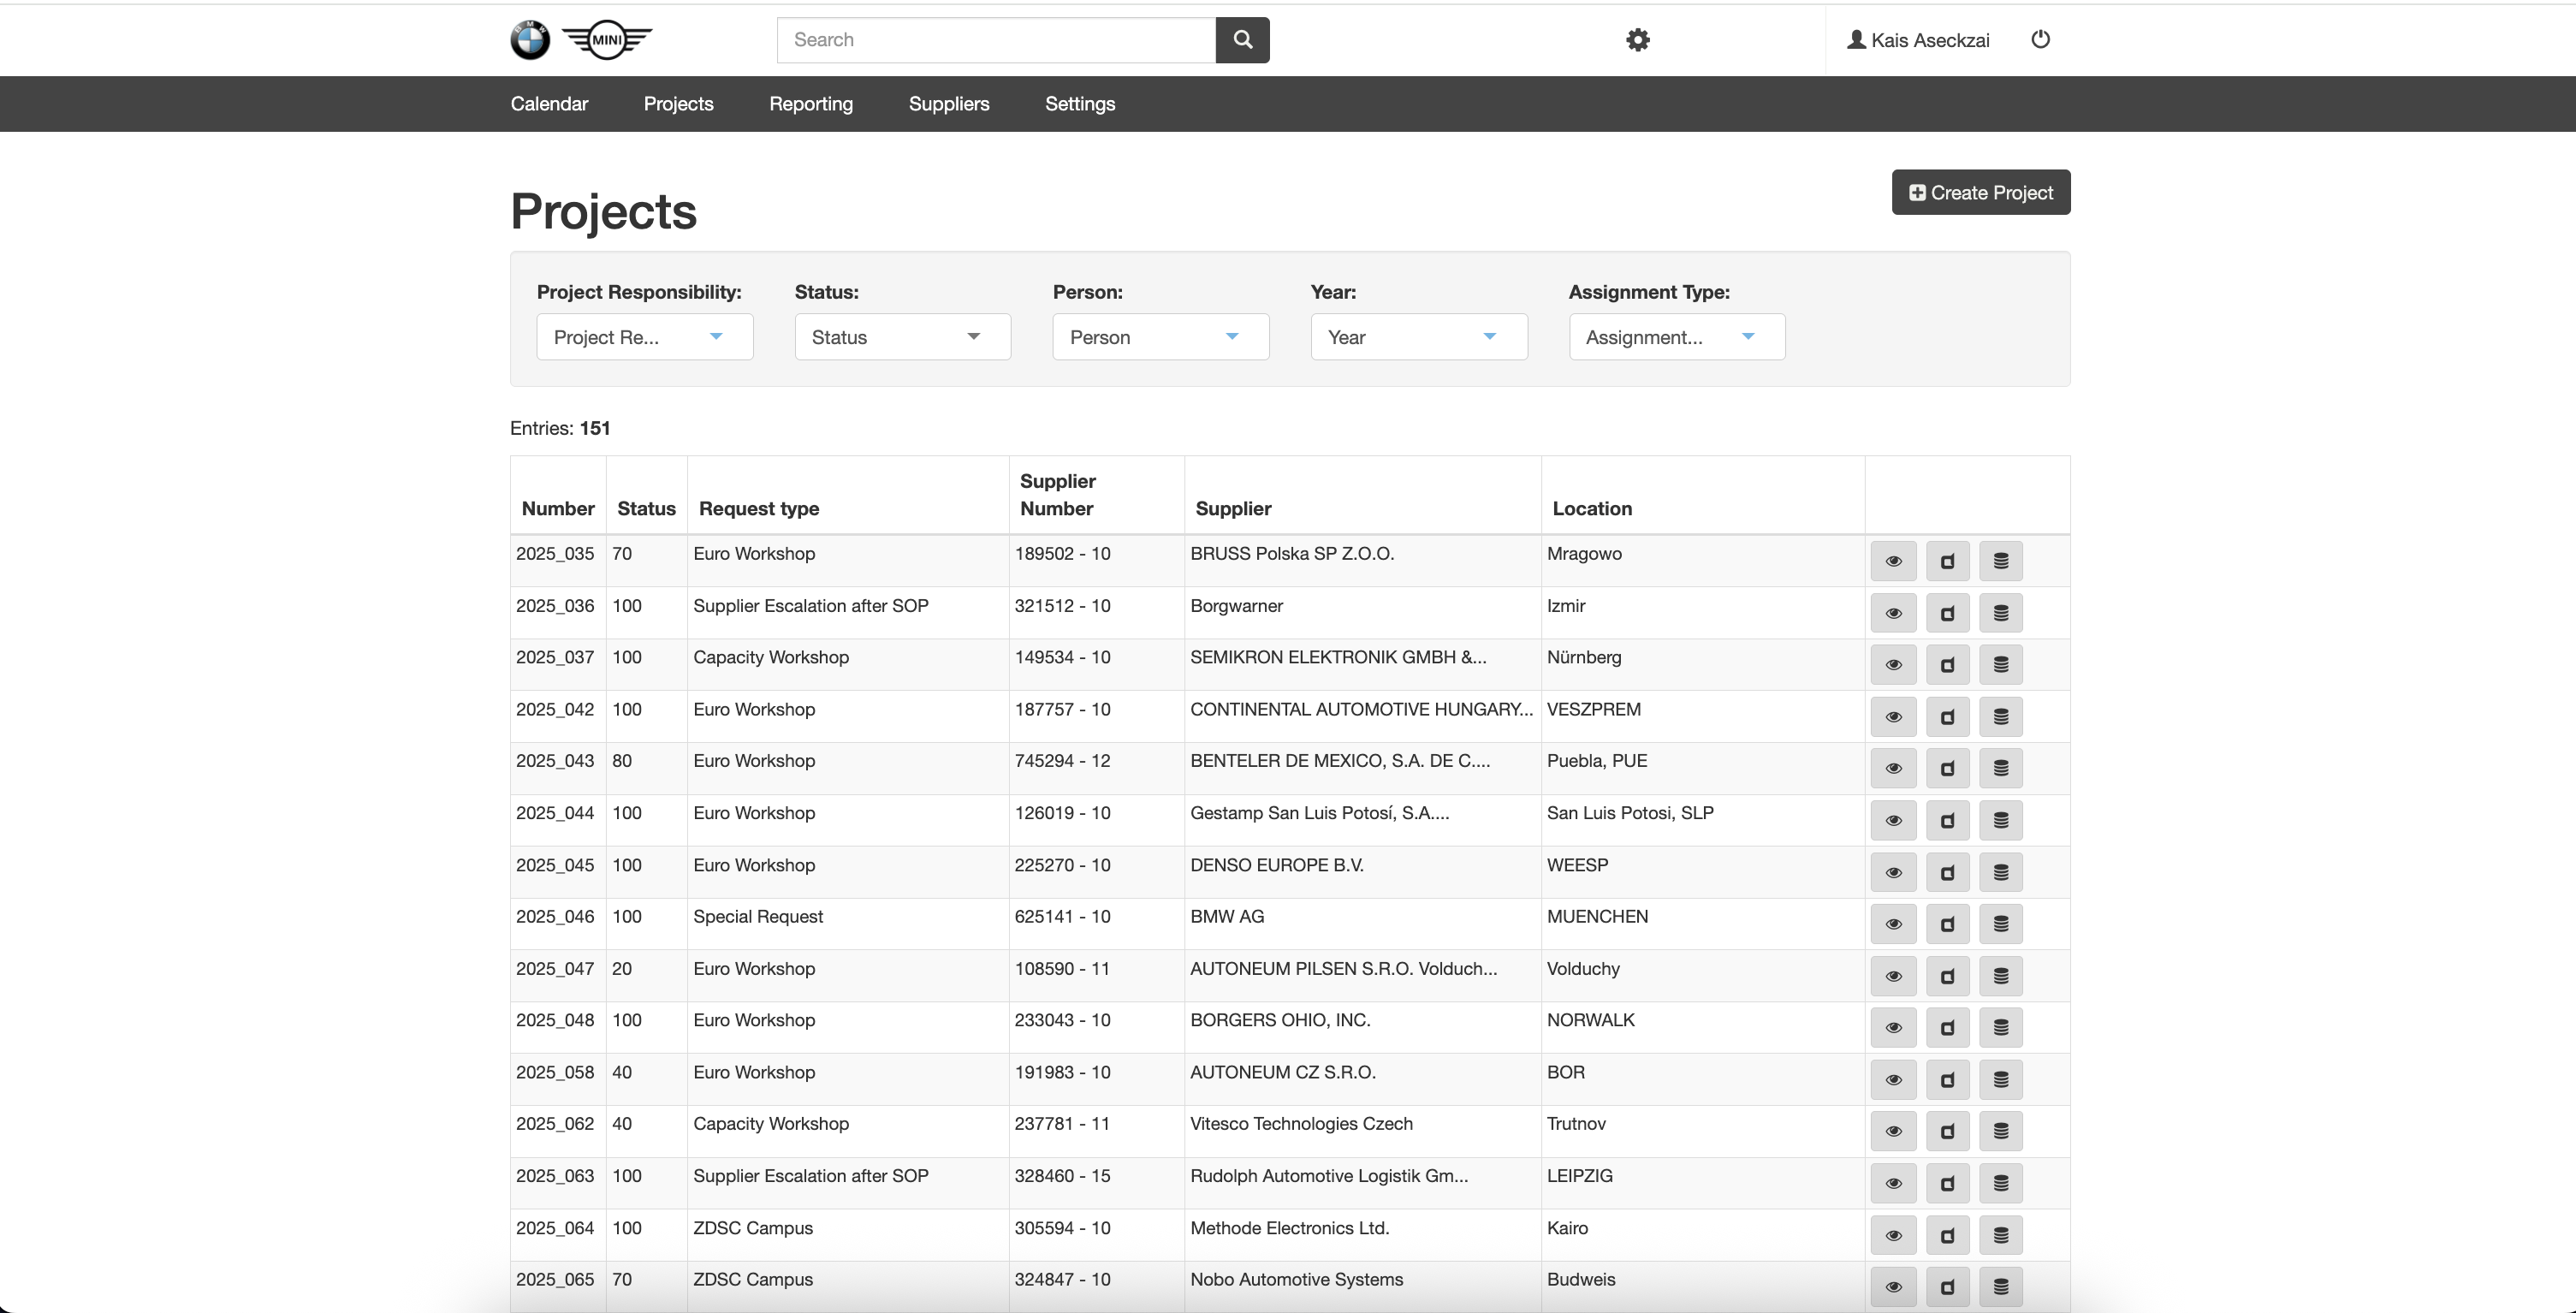
Task: View project 2025_035 via eye icon
Action: click(1893, 561)
